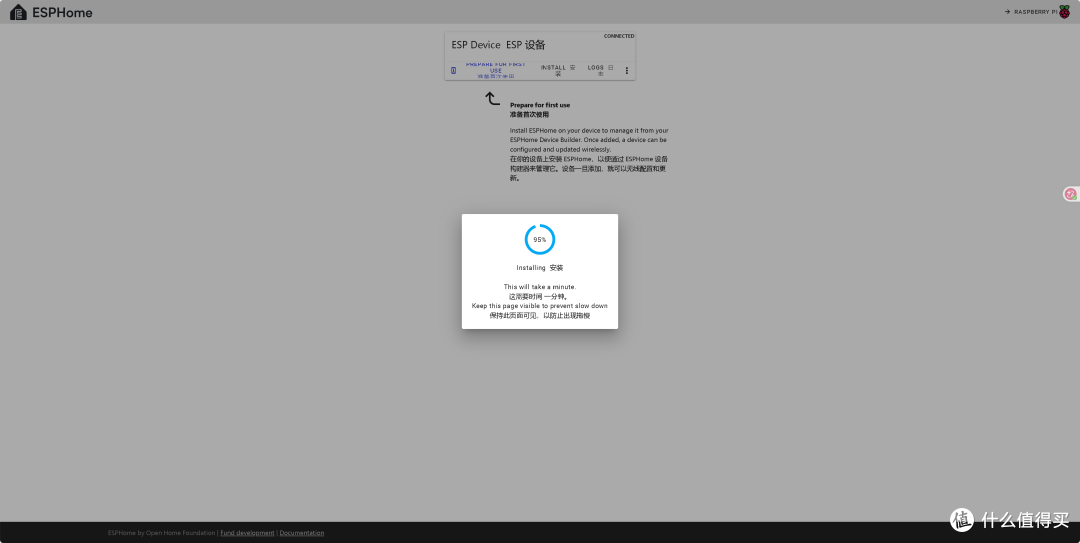Click the PREPARE FOR FIRST USE button
Screen dimensions: 1080x543
pyautogui.click(x=495, y=70)
